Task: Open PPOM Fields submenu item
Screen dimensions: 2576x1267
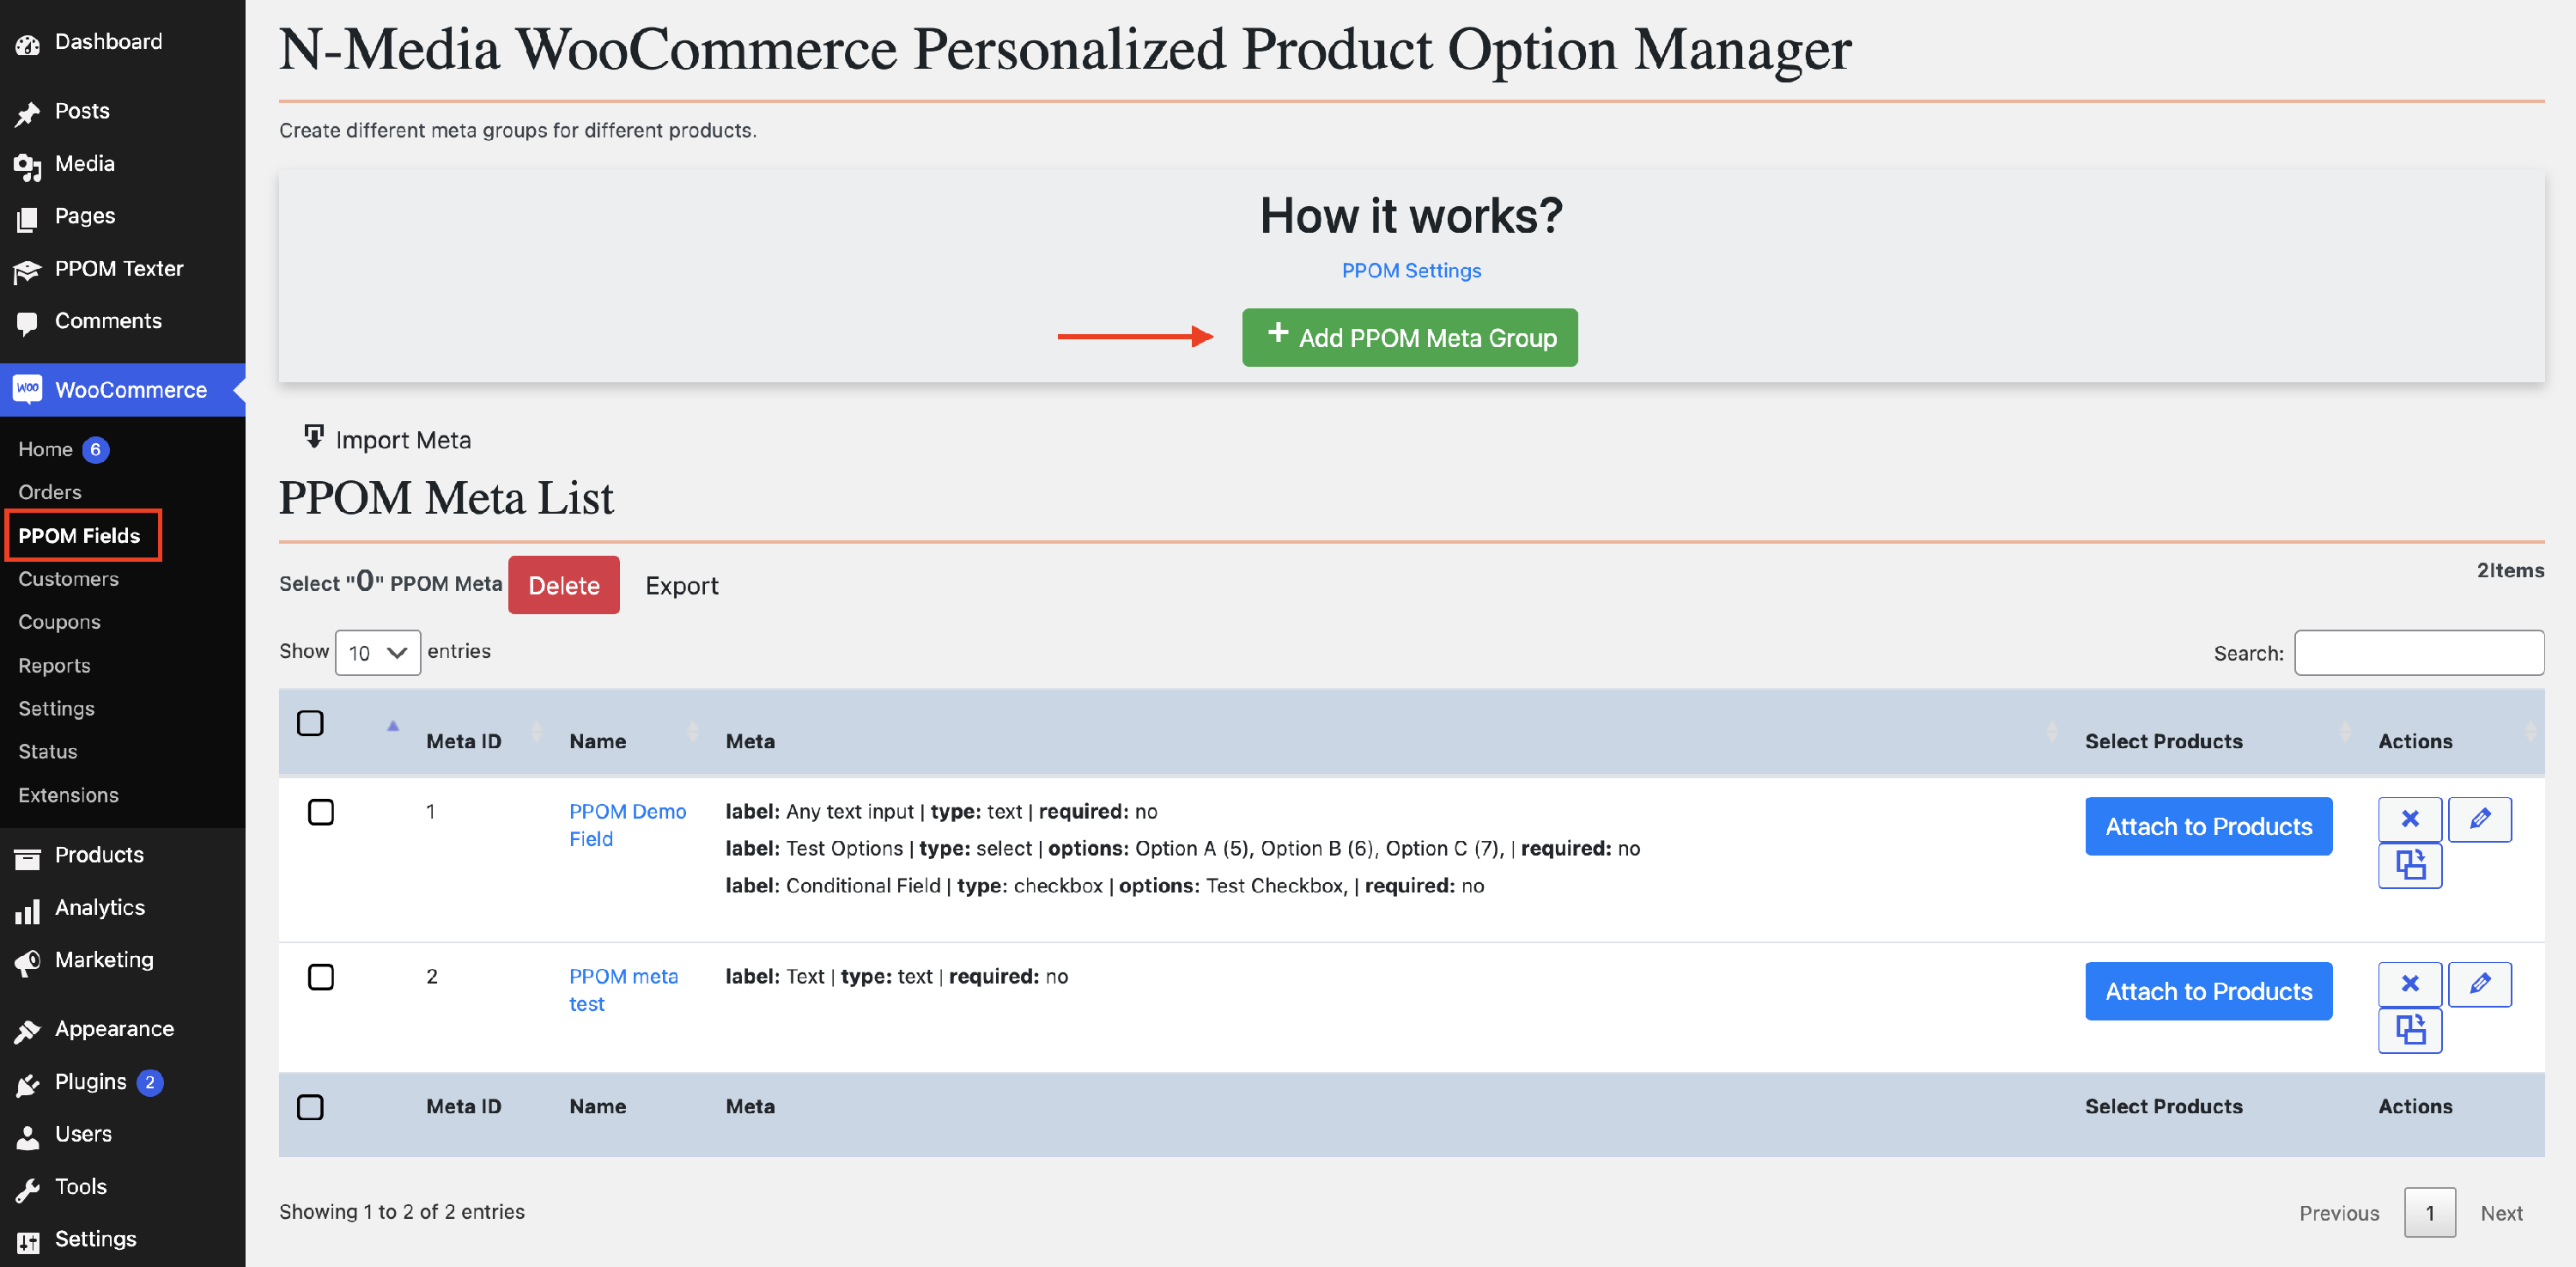Action: point(79,535)
